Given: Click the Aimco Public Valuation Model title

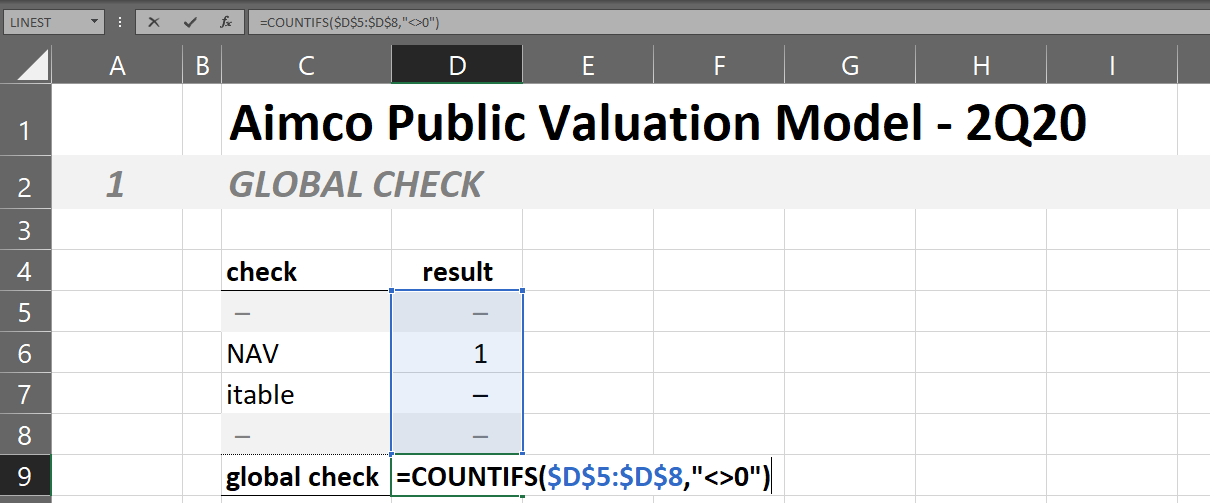Looking at the screenshot, I should click(657, 123).
